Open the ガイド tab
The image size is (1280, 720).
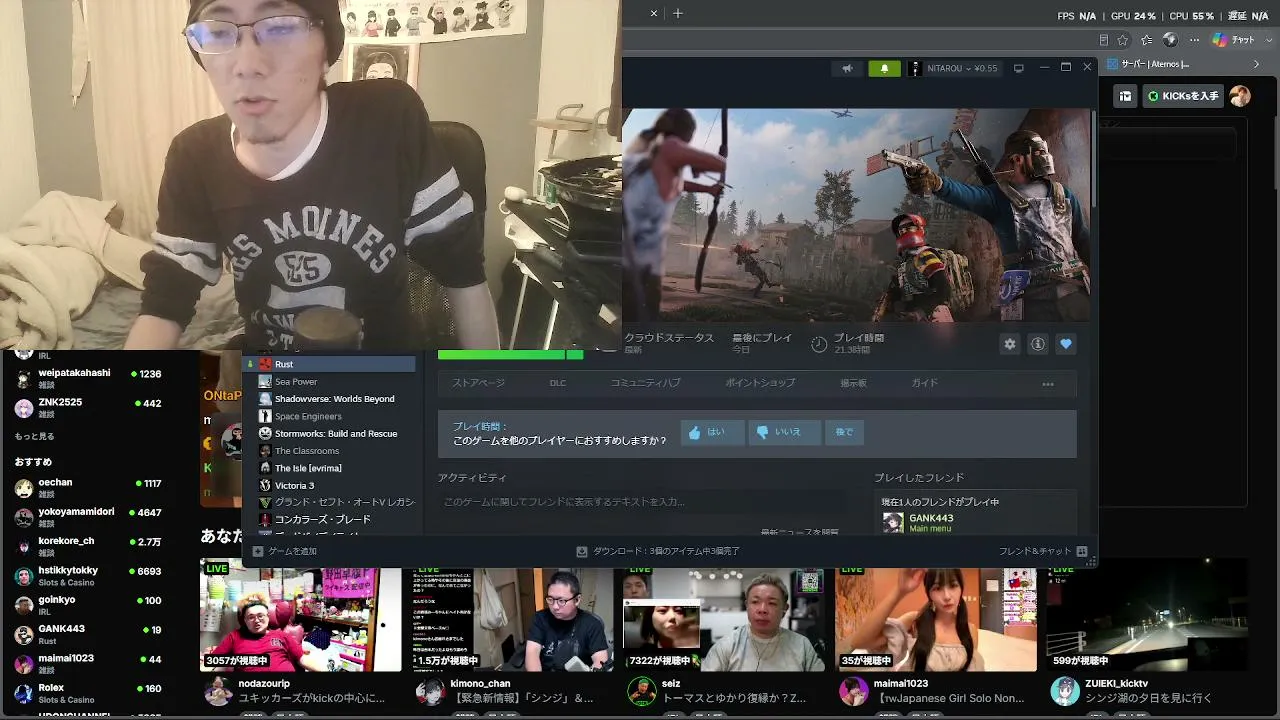click(925, 383)
